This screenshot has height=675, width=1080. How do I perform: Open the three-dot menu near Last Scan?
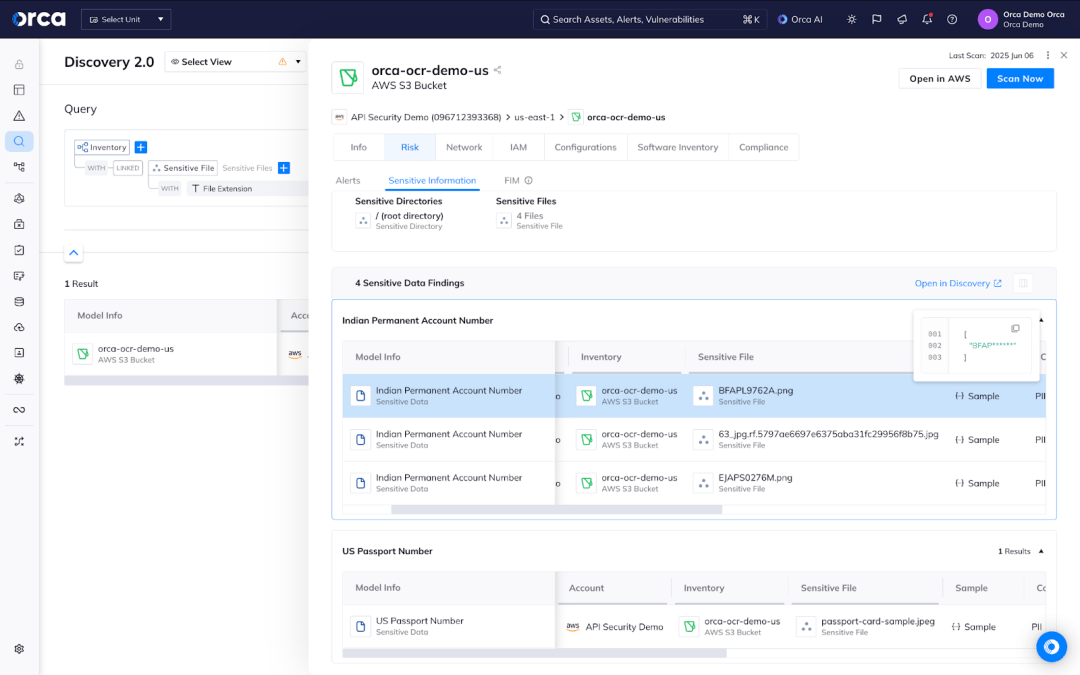pos(1048,55)
